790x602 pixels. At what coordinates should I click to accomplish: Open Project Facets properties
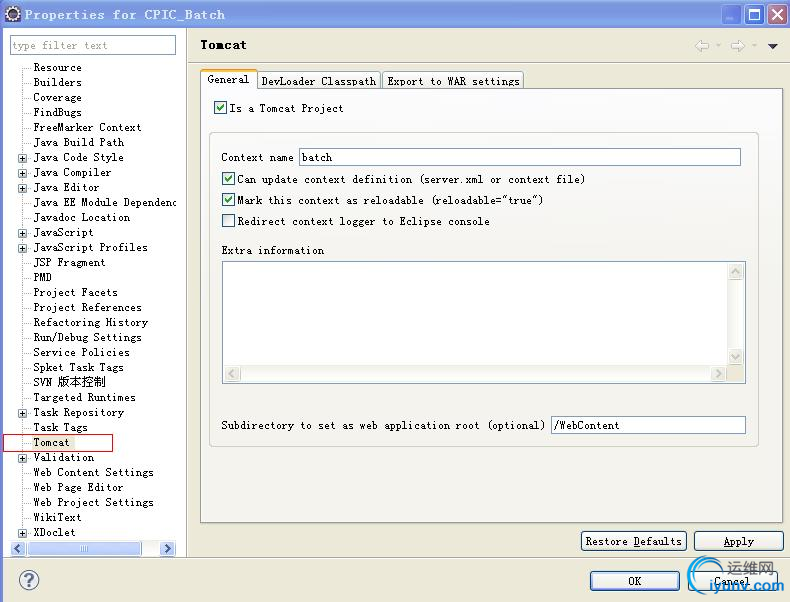76,292
